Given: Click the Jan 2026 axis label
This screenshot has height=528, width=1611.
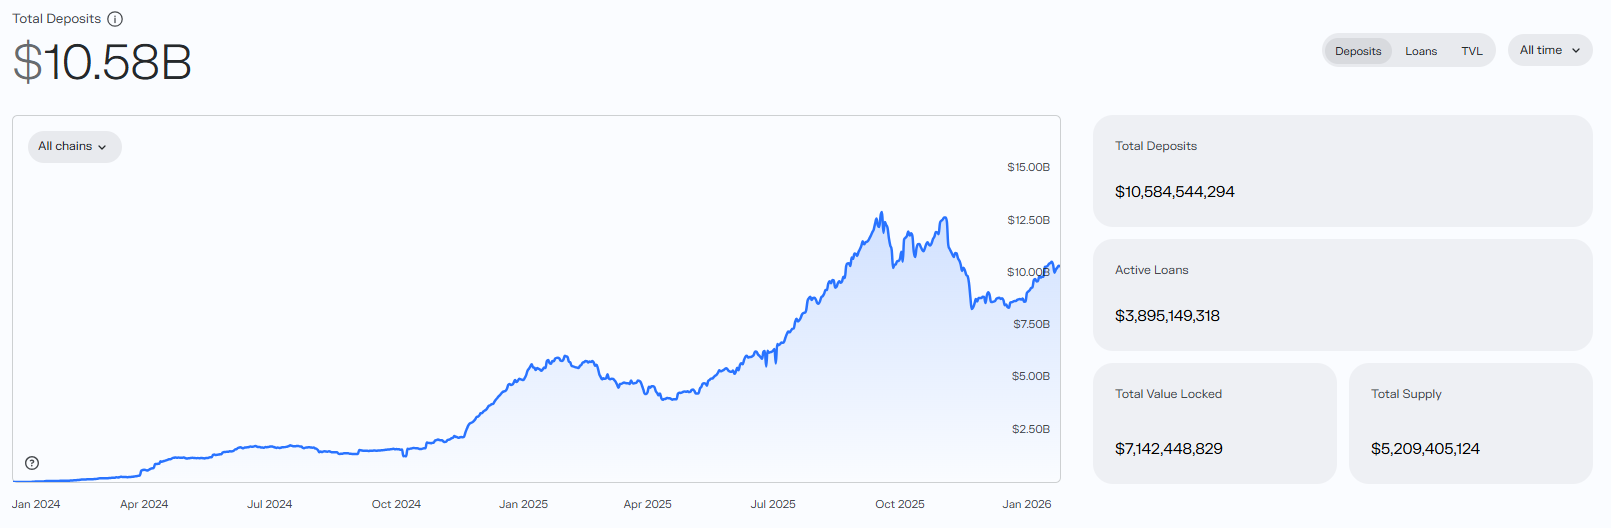Looking at the screenshot, I should pos(1026,504).
